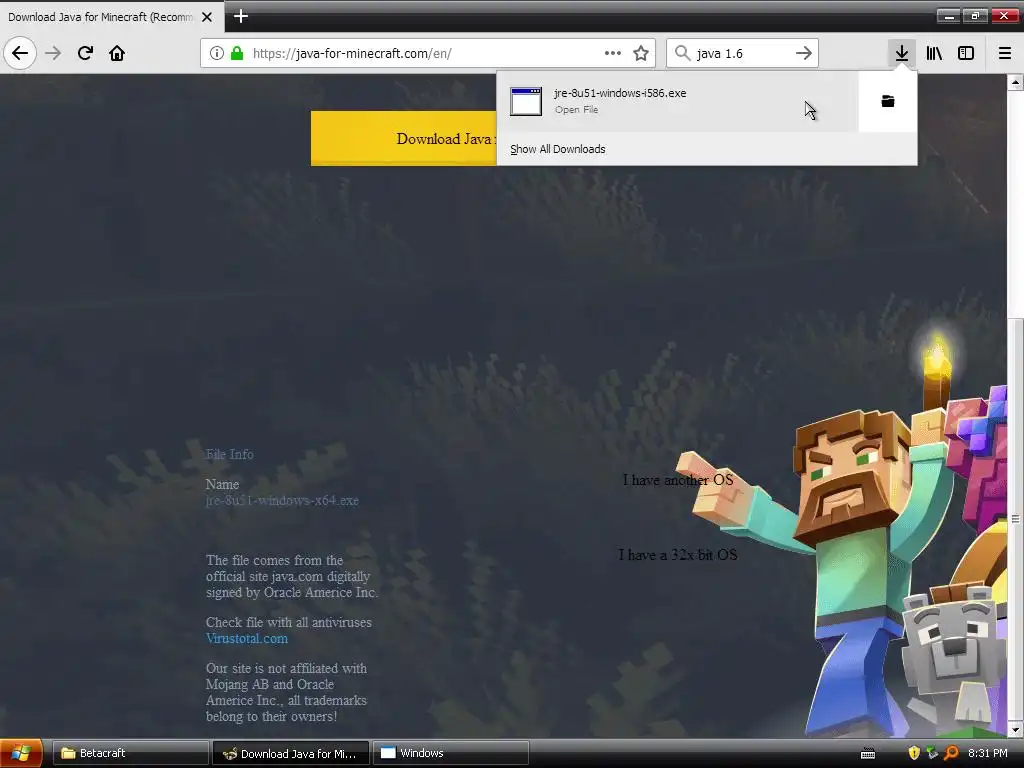Open site information icon in address bar
This screenshot has height=768, width=1024.
(217, 53)
